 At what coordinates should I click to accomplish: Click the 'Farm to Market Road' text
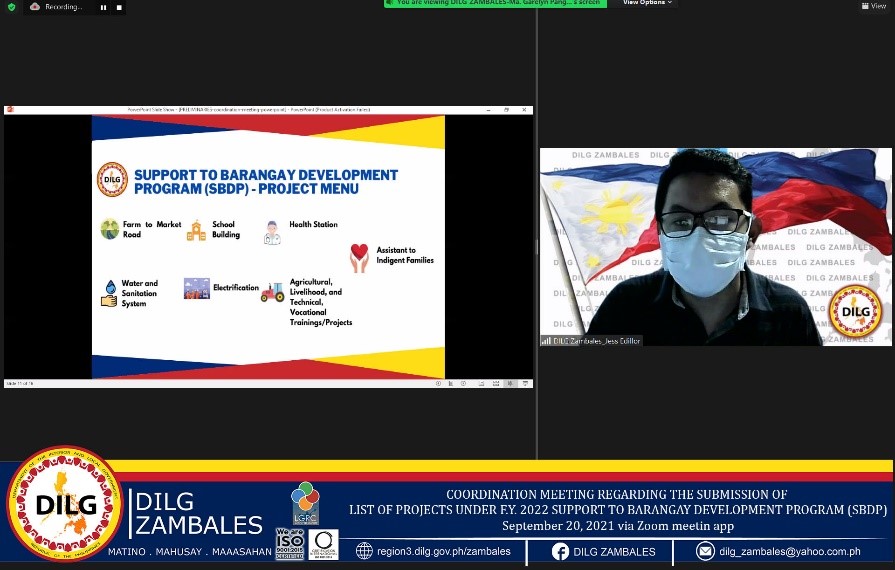click(x=152, y=229)
